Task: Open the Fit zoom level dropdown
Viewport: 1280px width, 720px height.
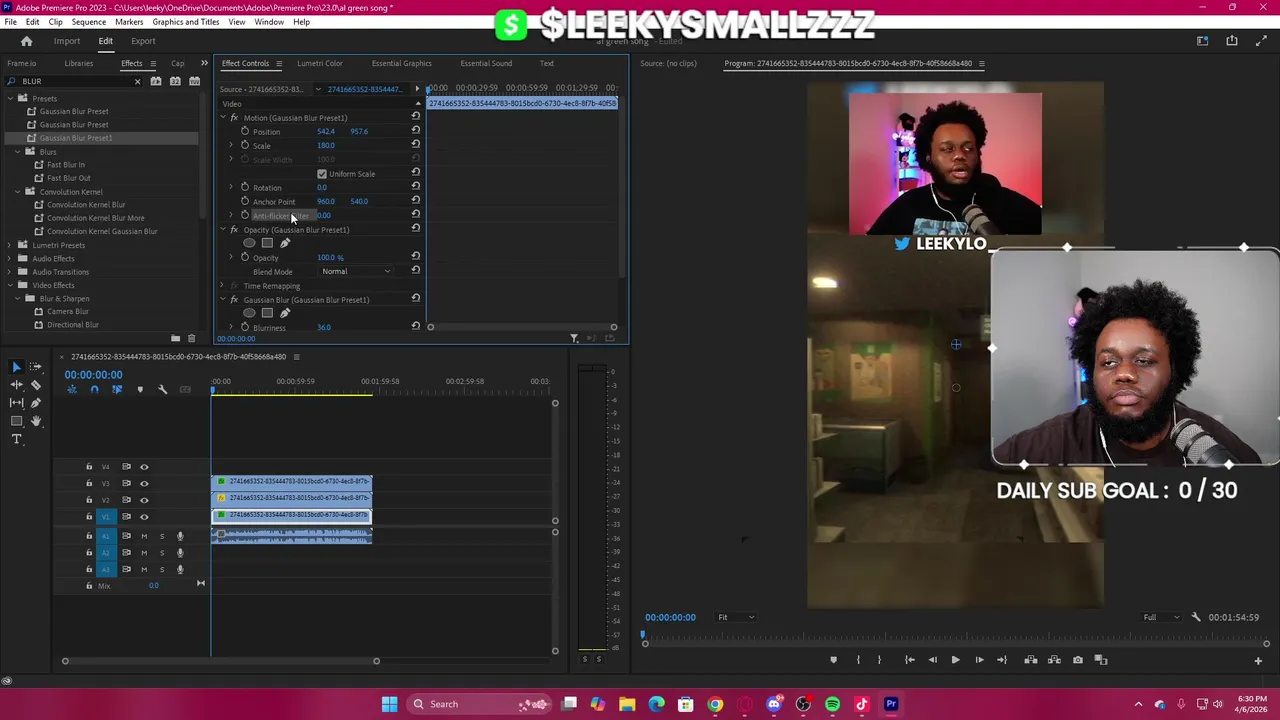Action: [736, 617]
